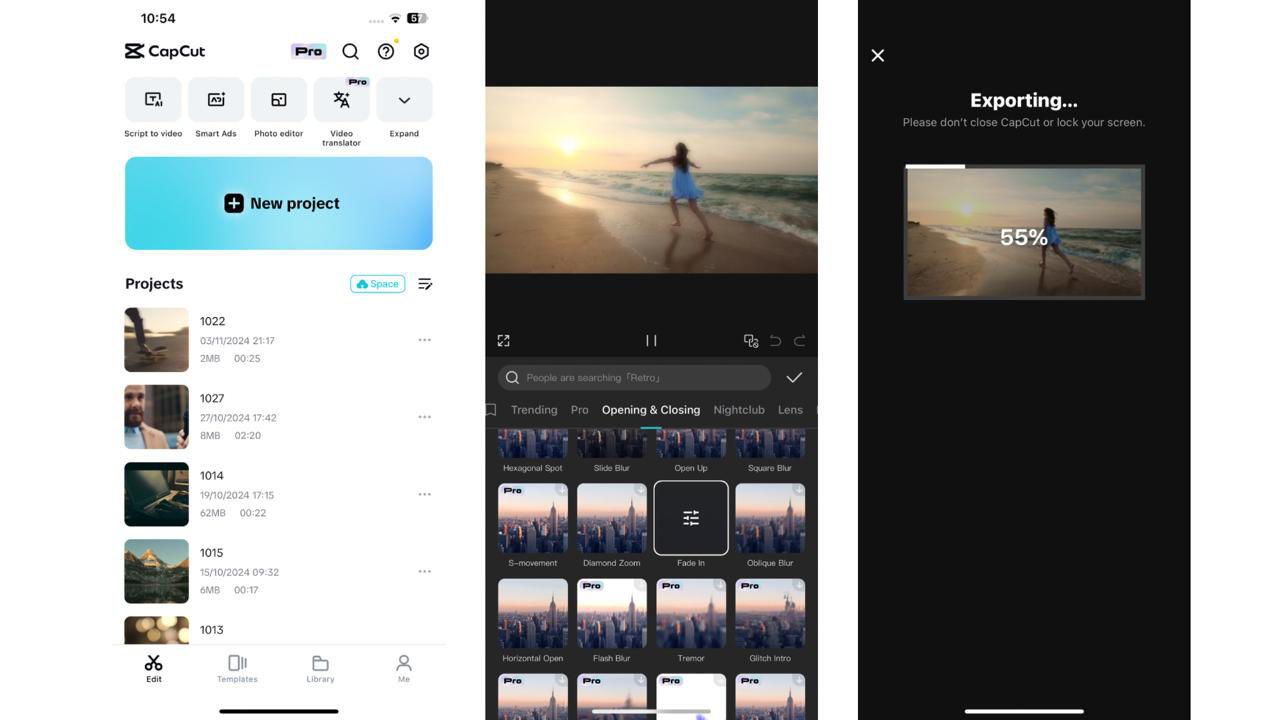Open CapCut cloud Space
1280x720 pixels.
[377, 283]
